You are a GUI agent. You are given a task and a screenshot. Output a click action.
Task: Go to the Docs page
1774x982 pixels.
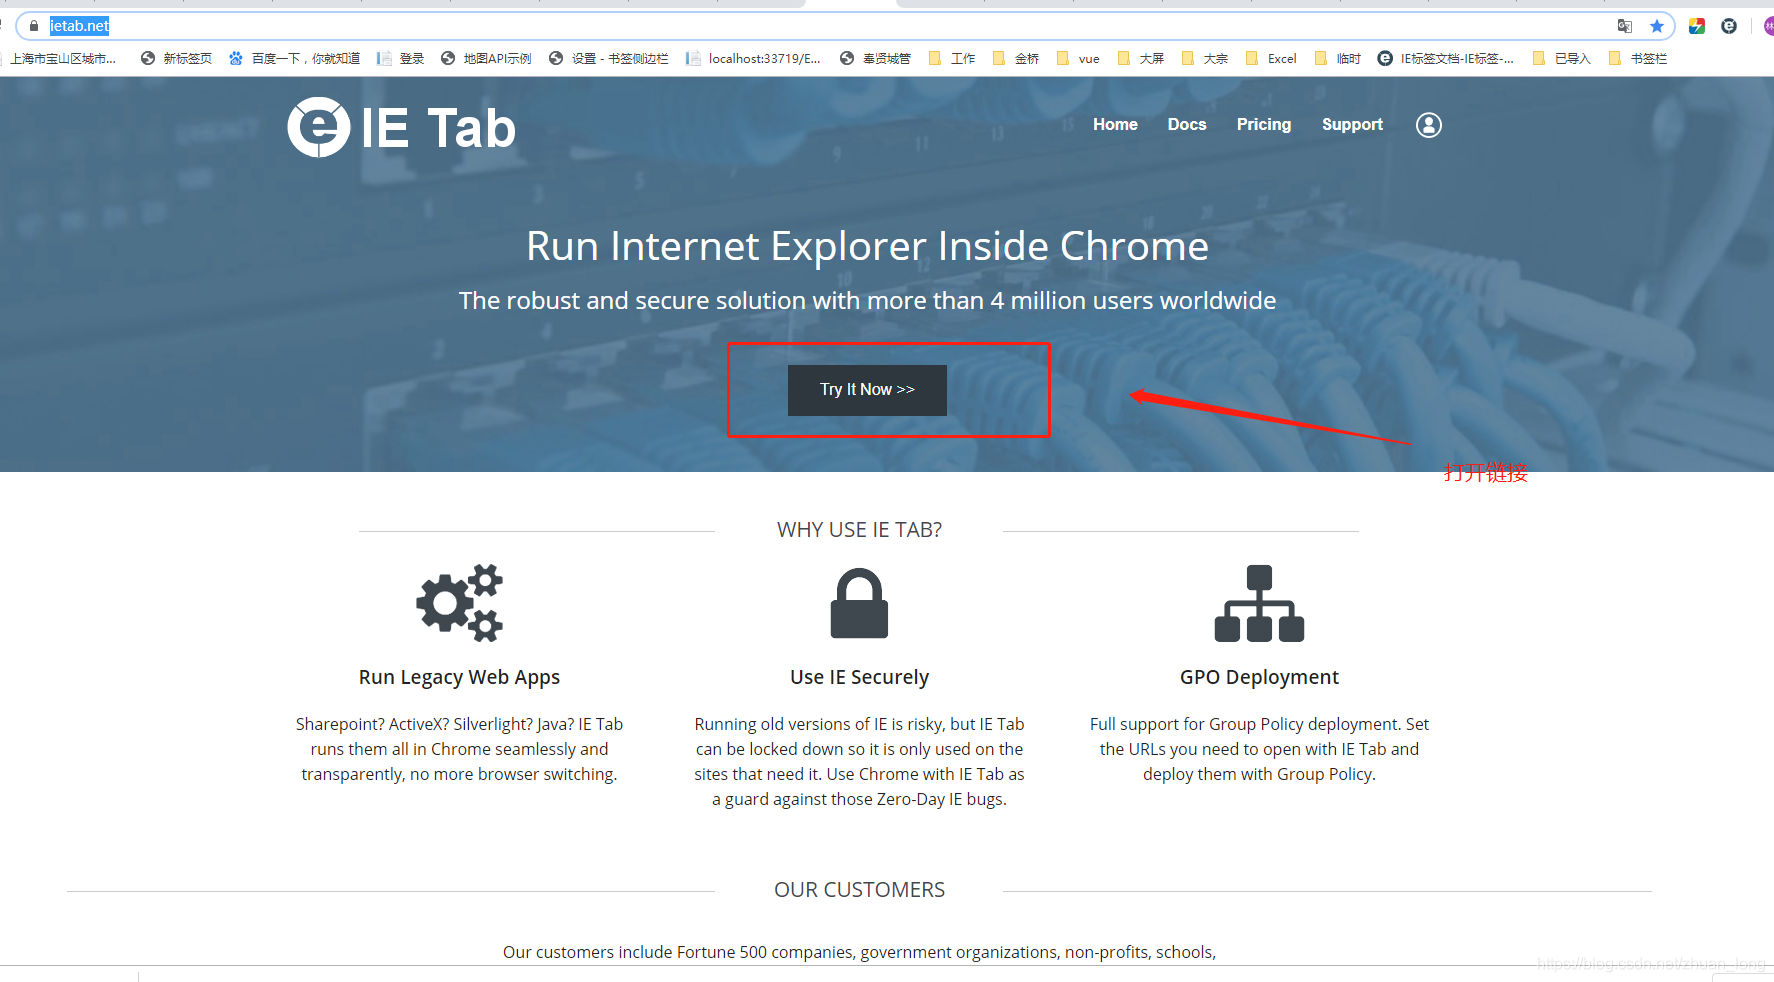point(1187,124)
